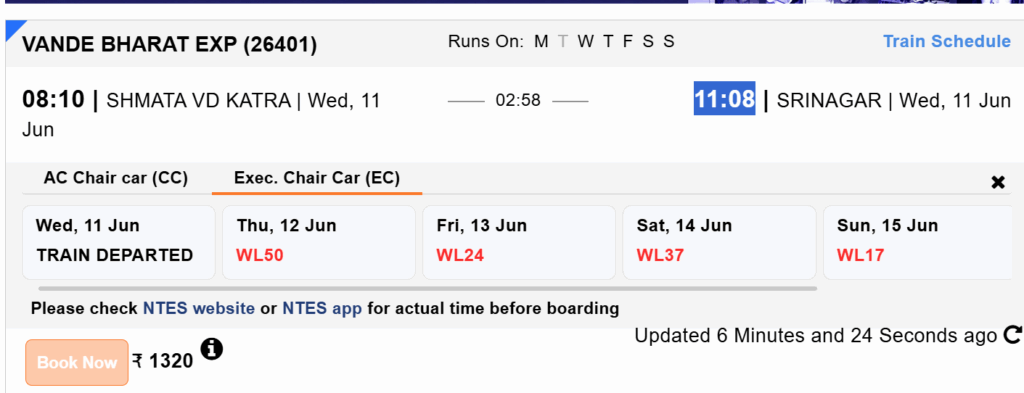The image size is (1024, 393).
Task: Click the Book Now button
Action: click(76, 362)
